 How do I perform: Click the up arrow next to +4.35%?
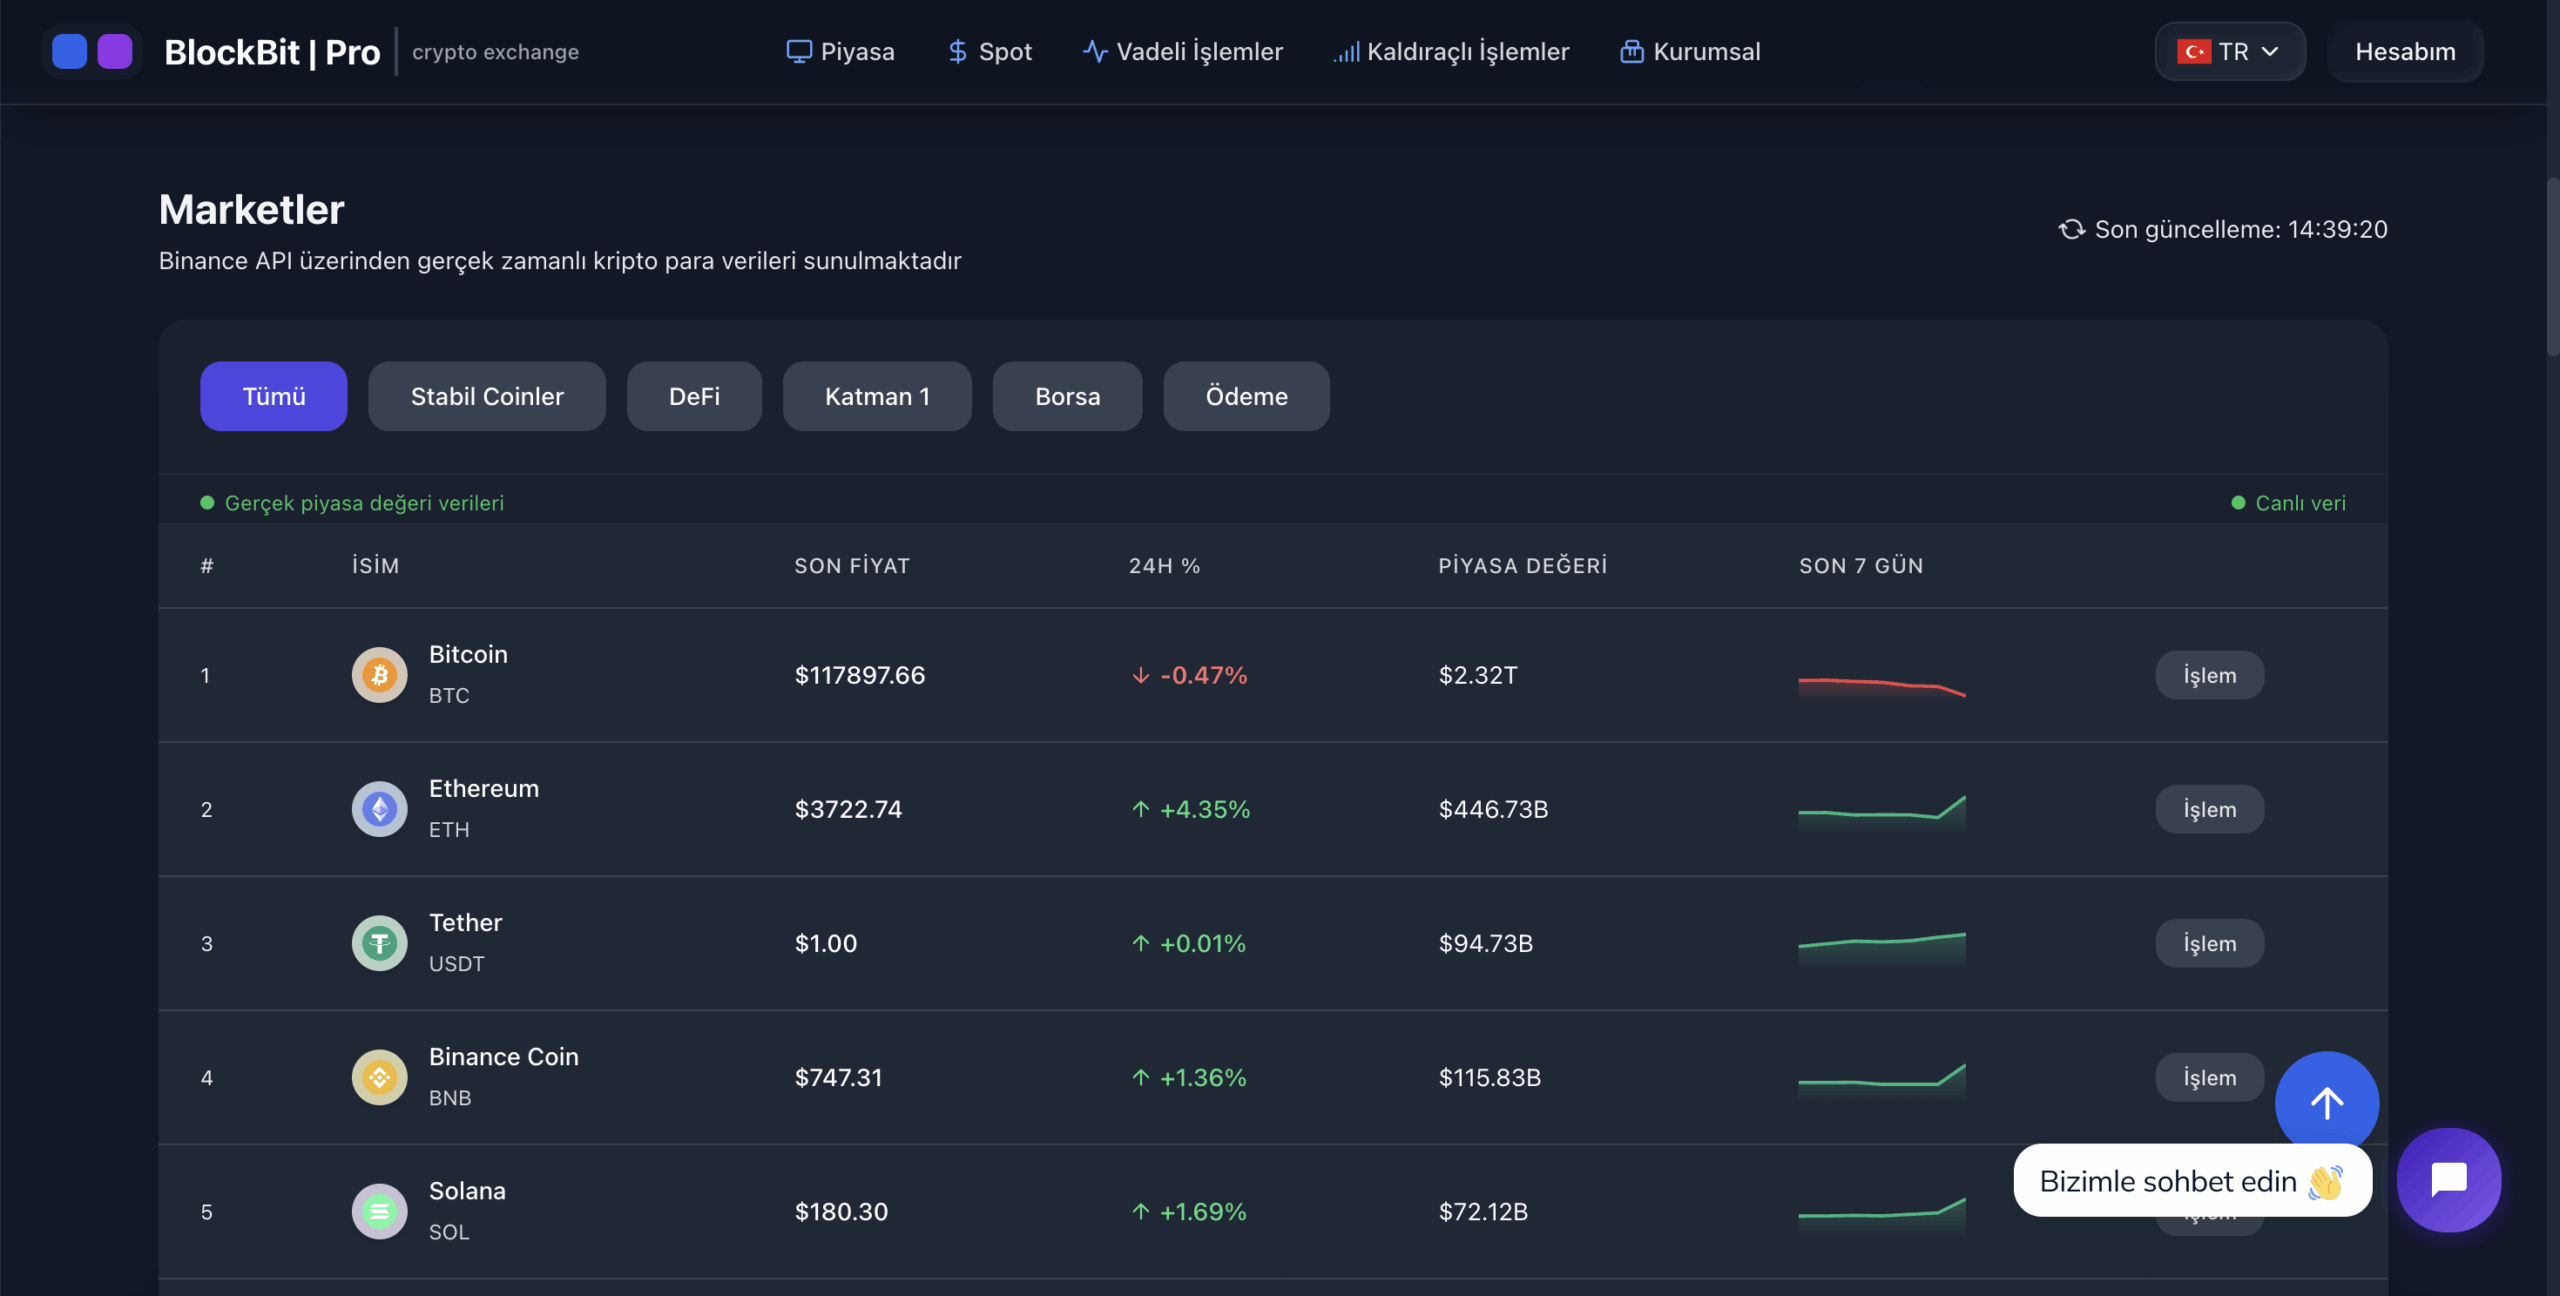click(x=1140, y=810)
